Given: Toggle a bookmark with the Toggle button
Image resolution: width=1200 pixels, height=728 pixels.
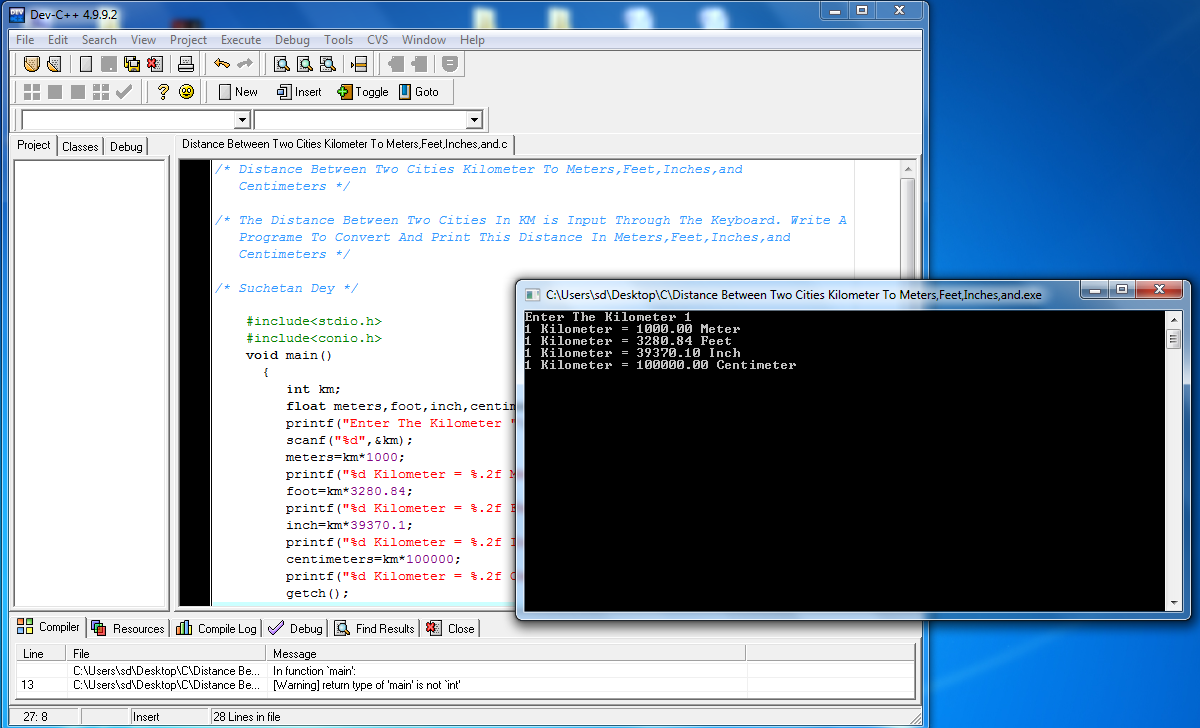Looking at the screenshot, I should pyautogui.click(x=362, y=91).
